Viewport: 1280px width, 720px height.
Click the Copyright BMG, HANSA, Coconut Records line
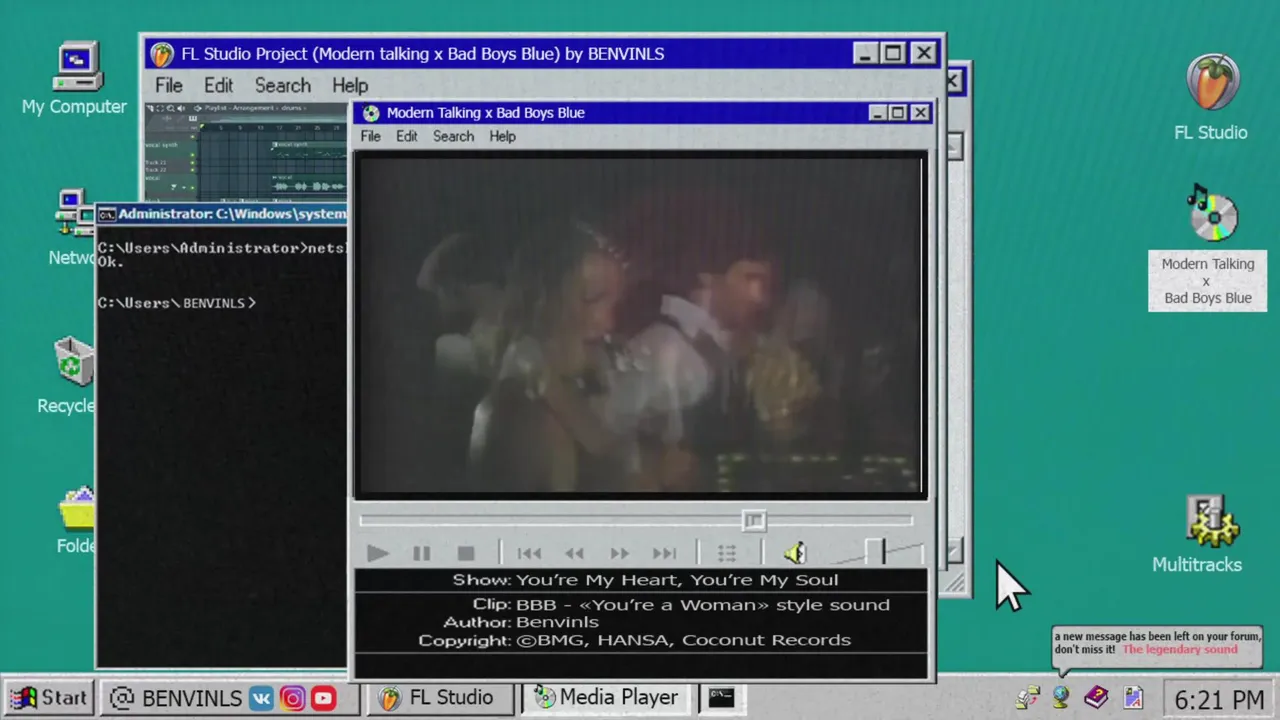(634, 640)
